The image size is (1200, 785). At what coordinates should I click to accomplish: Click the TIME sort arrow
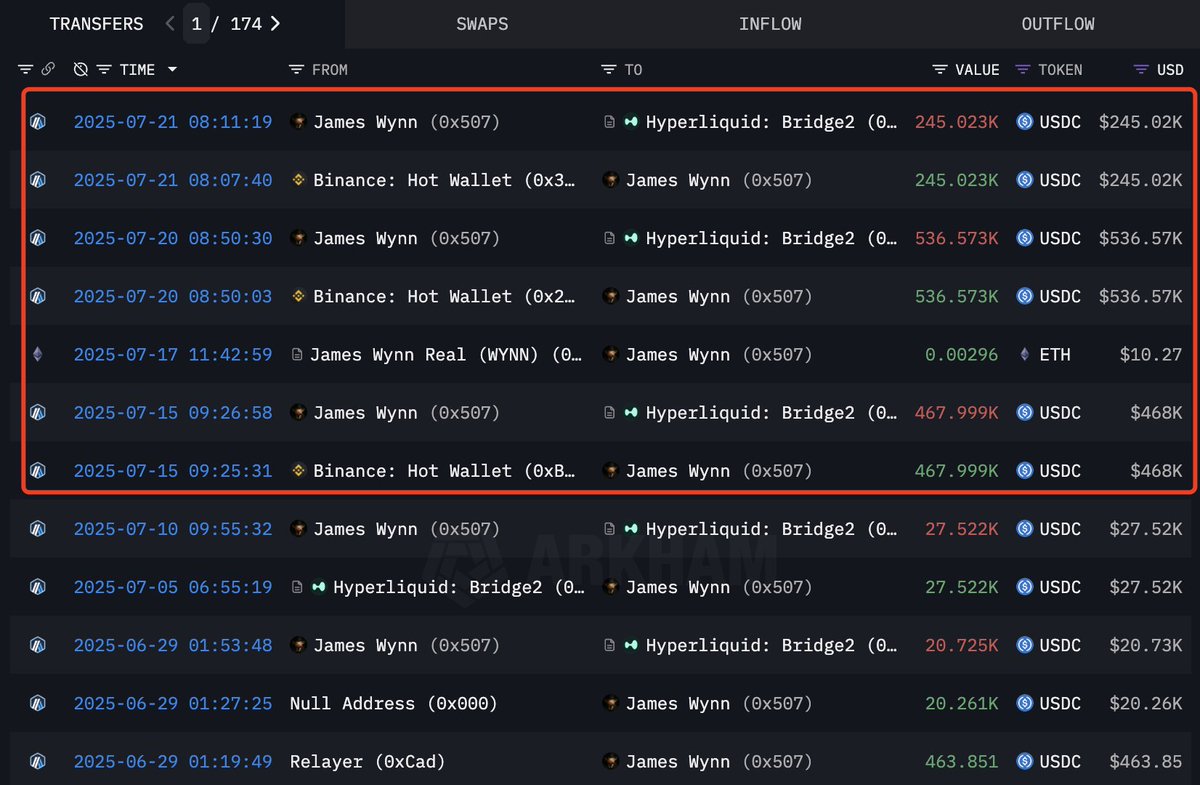pos(172,70)
